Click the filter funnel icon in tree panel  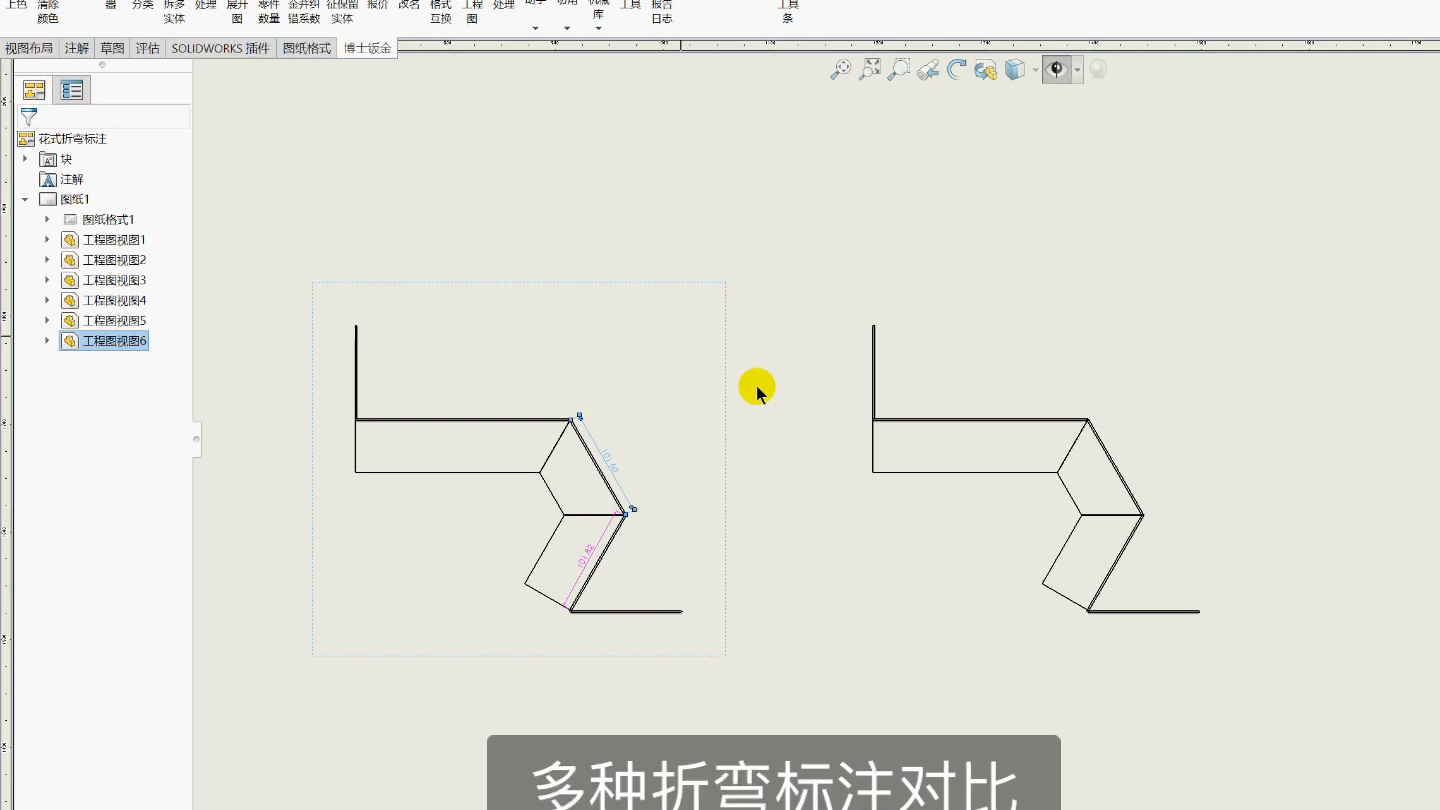point(29,117)
